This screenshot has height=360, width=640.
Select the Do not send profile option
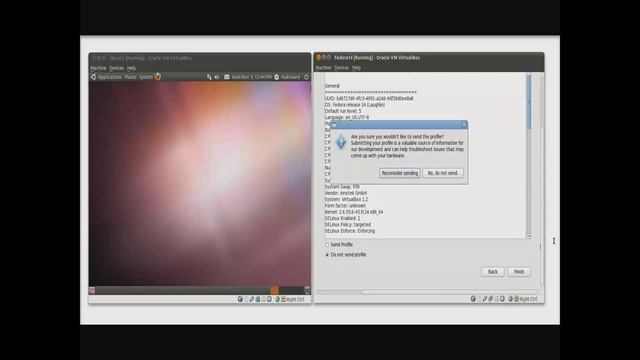pyautogui.click(x=345, y=255)
